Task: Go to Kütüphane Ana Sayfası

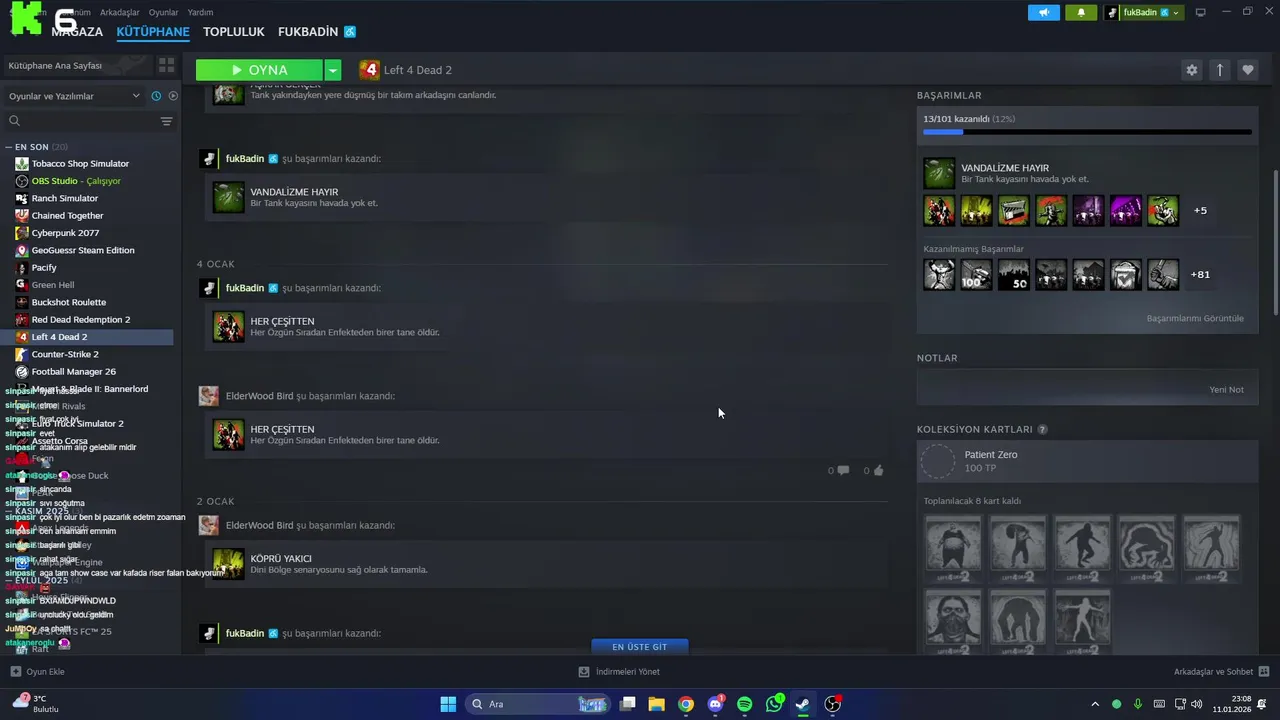Action: click(x=76, y=65)
